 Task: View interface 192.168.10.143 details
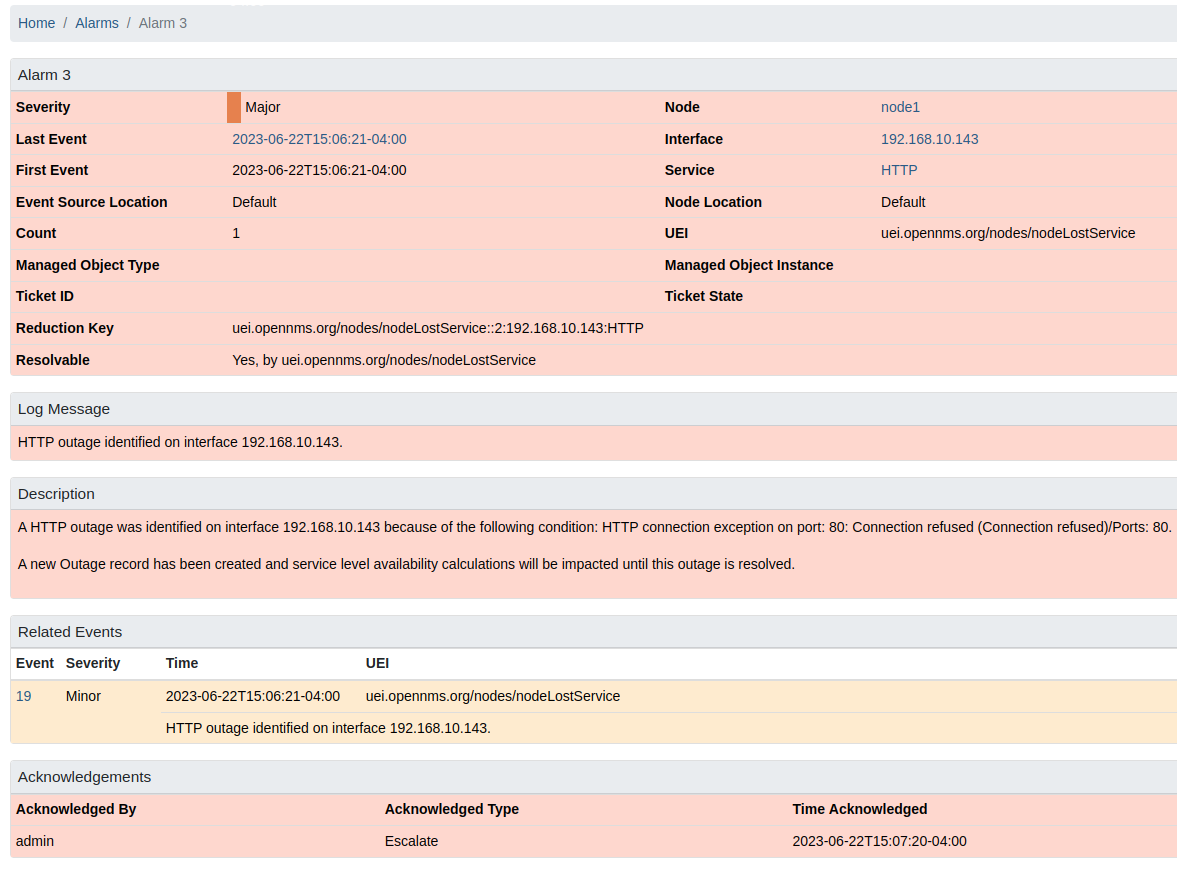pos(930,139)
